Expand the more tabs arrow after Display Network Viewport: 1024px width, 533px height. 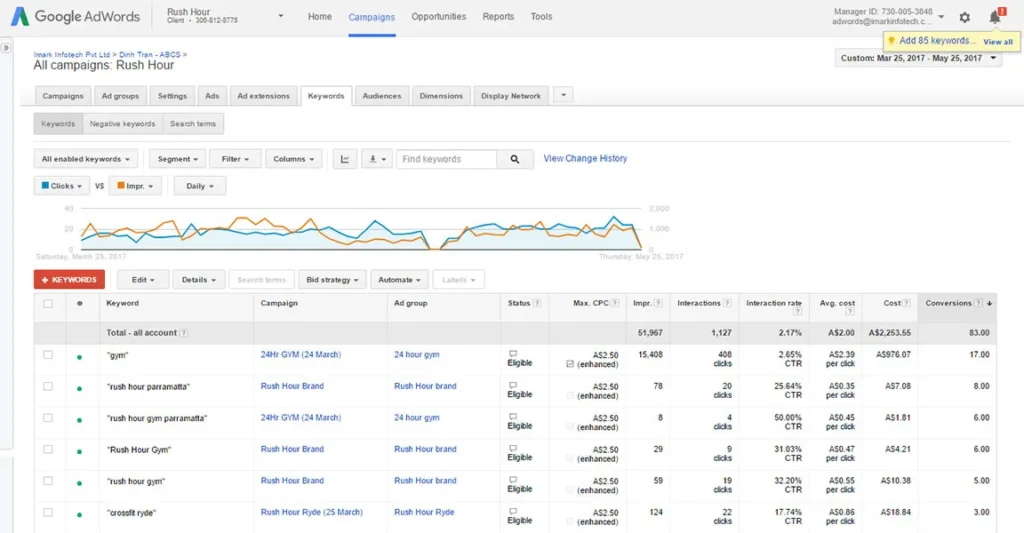click(564, 95)
